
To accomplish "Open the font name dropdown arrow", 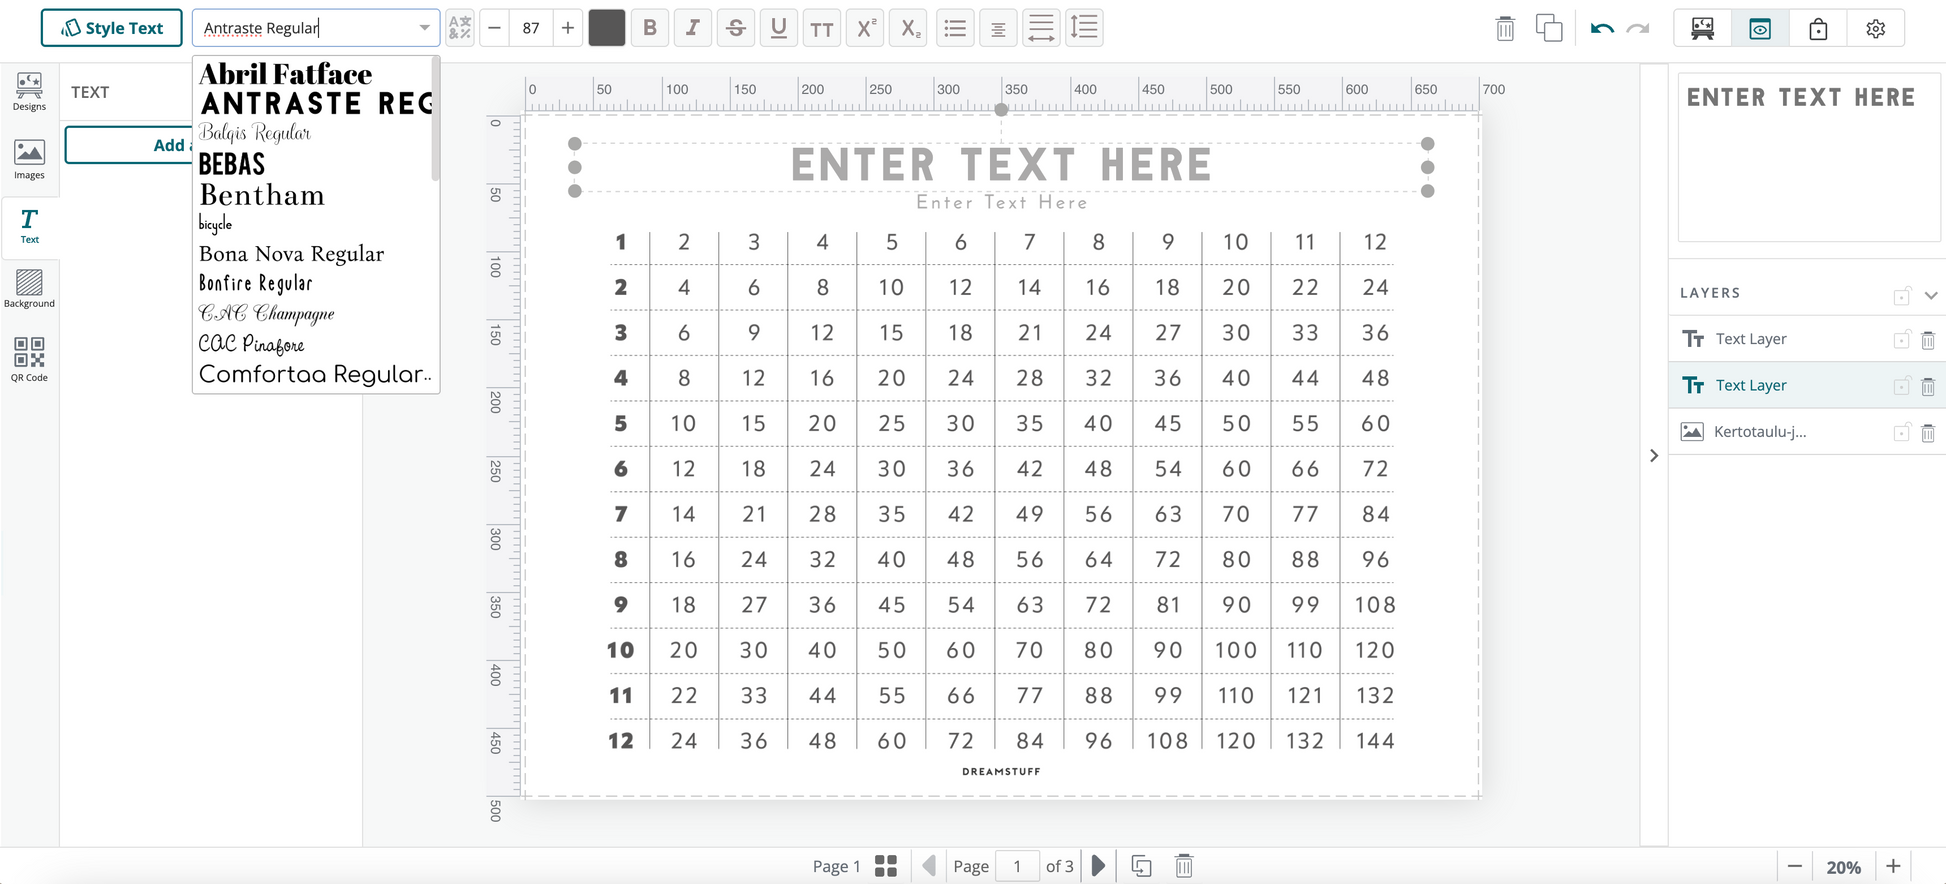I will pyautogui.click(x=424, y=28).
